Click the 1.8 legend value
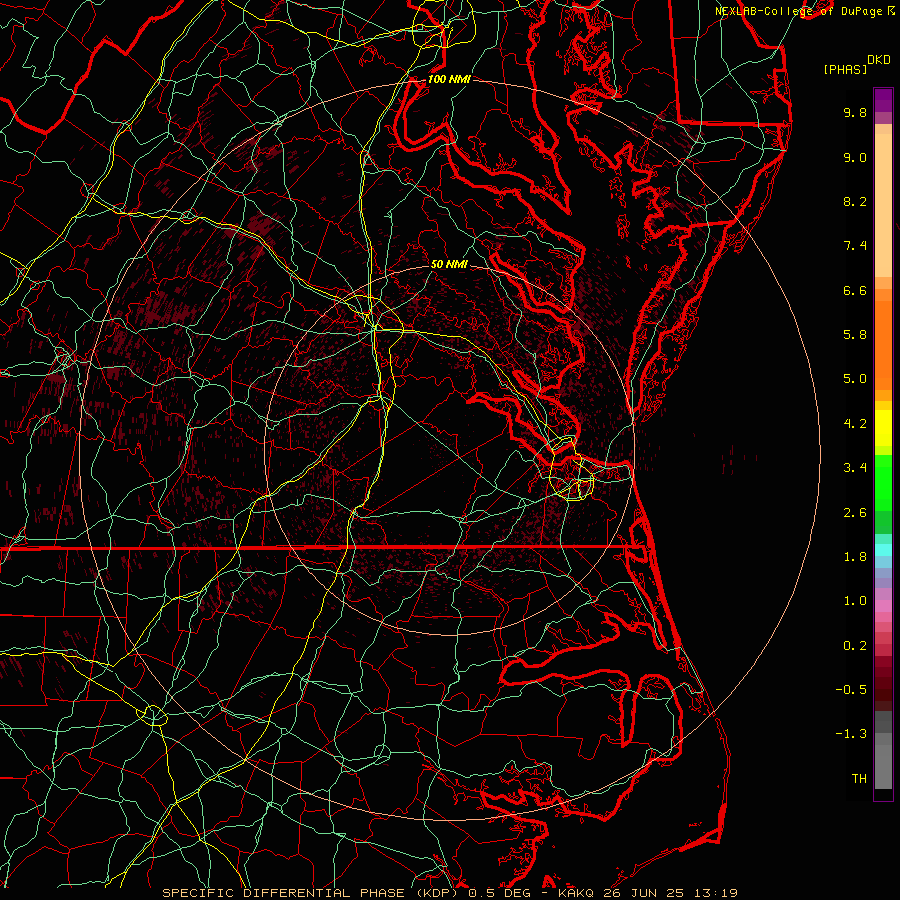Screen dimensions: 900x900 point(855,557)
